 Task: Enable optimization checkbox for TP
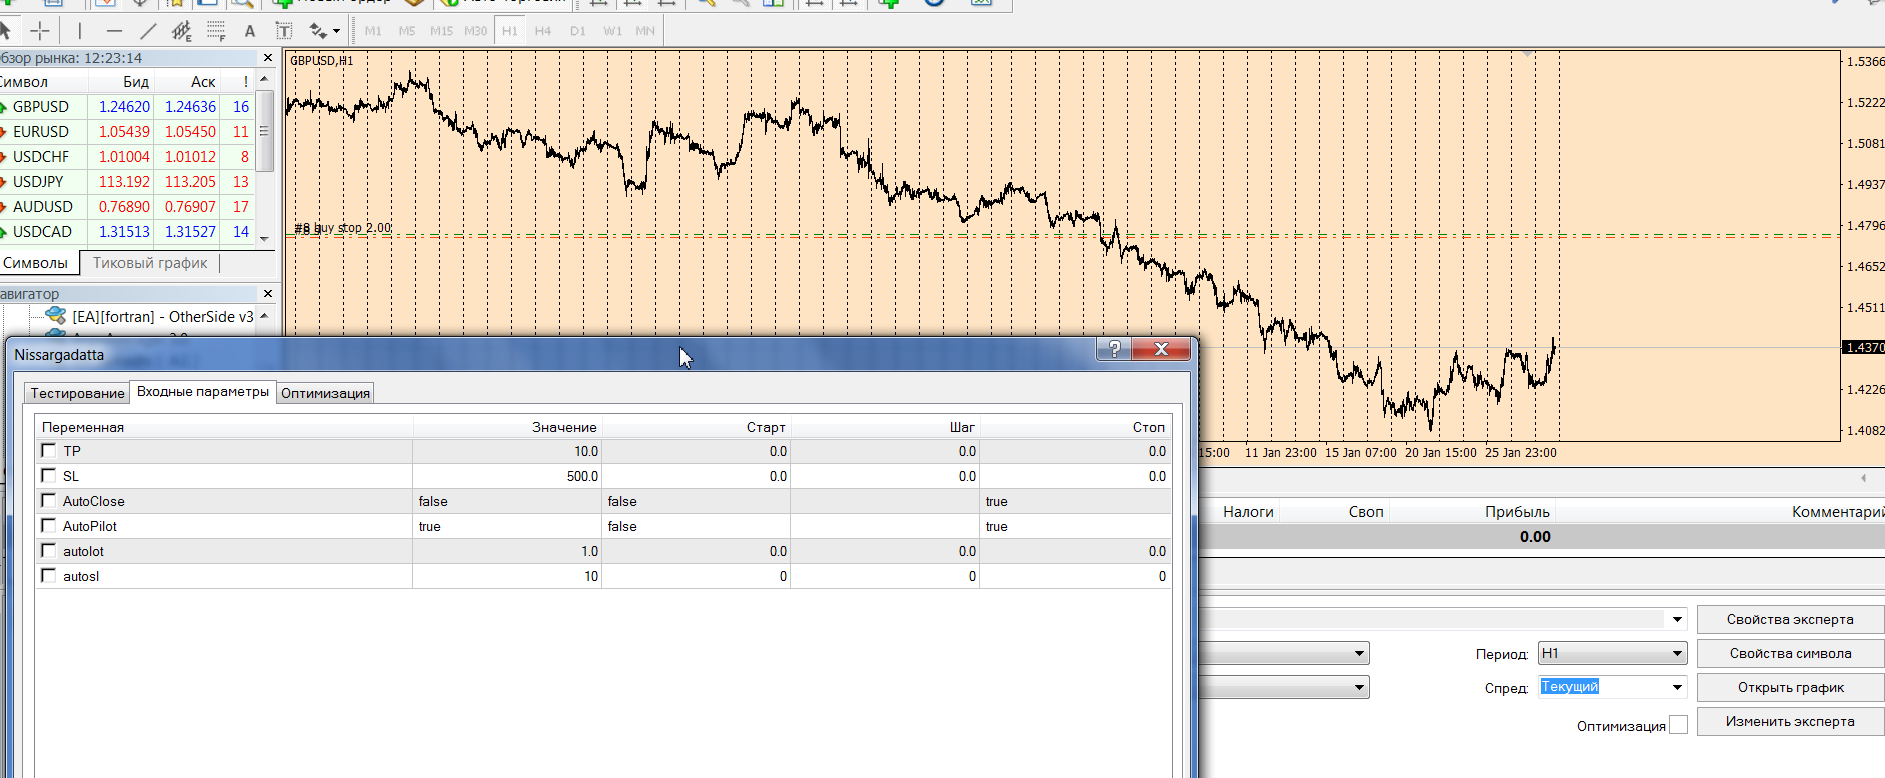coord(48,450)
